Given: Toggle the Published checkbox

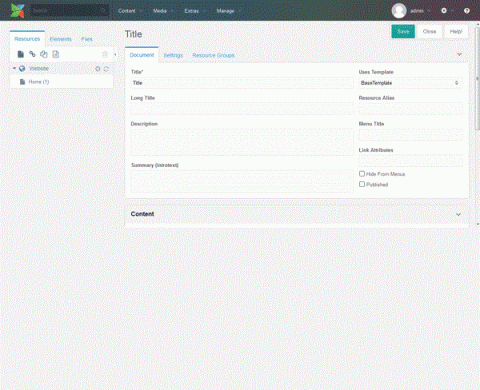Looking at the screenshot, I should 362,184.
